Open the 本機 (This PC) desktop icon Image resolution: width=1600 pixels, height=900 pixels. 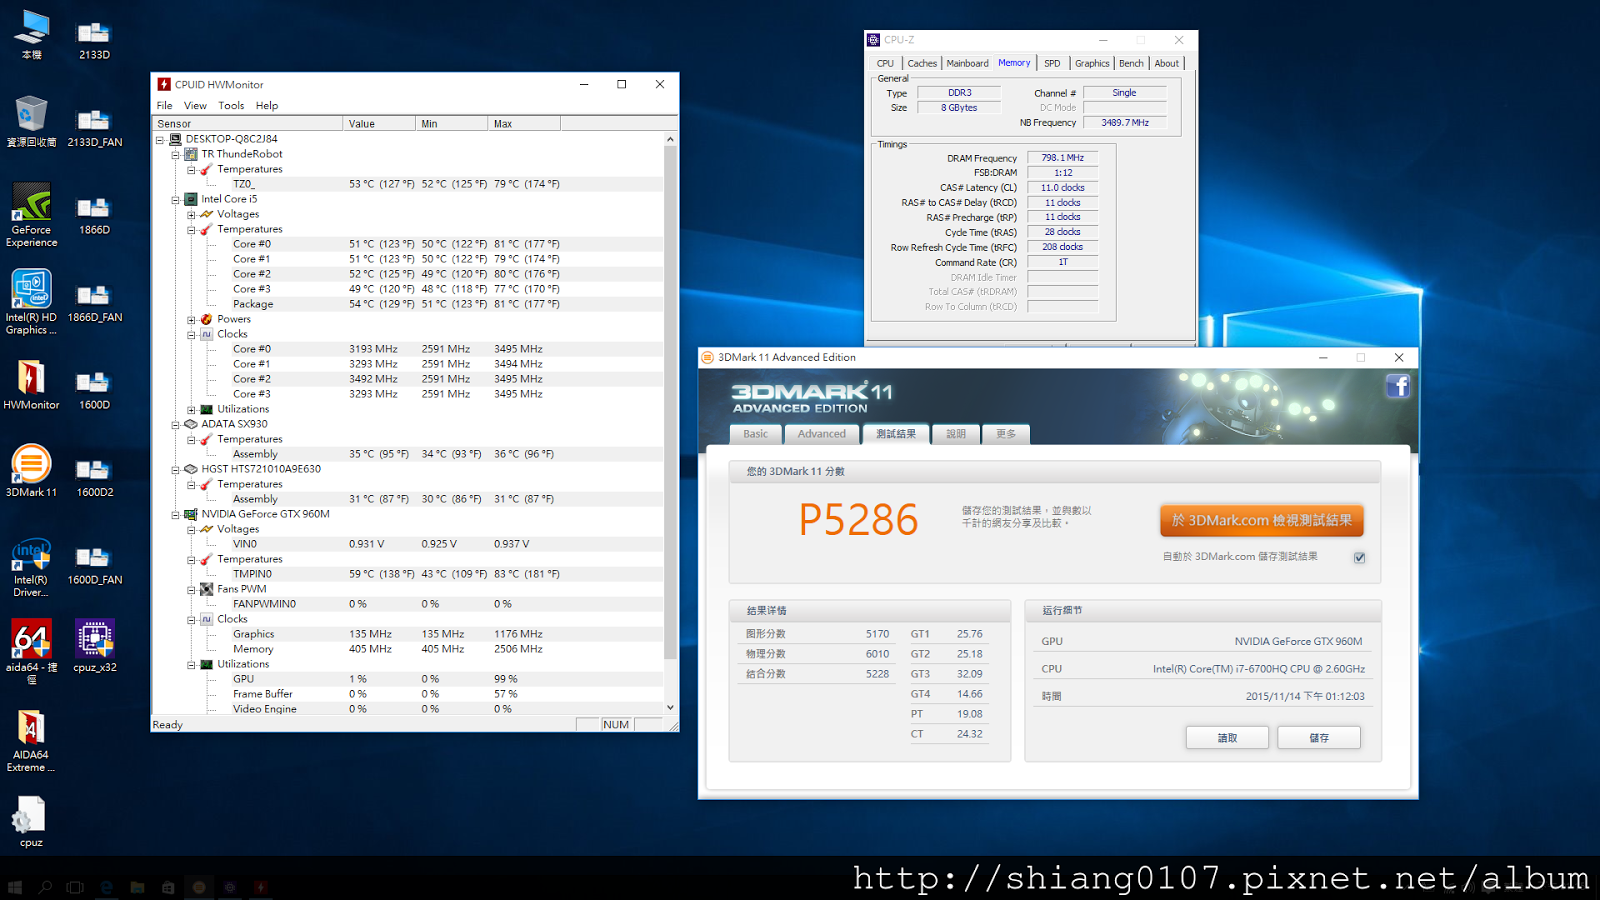32,35
